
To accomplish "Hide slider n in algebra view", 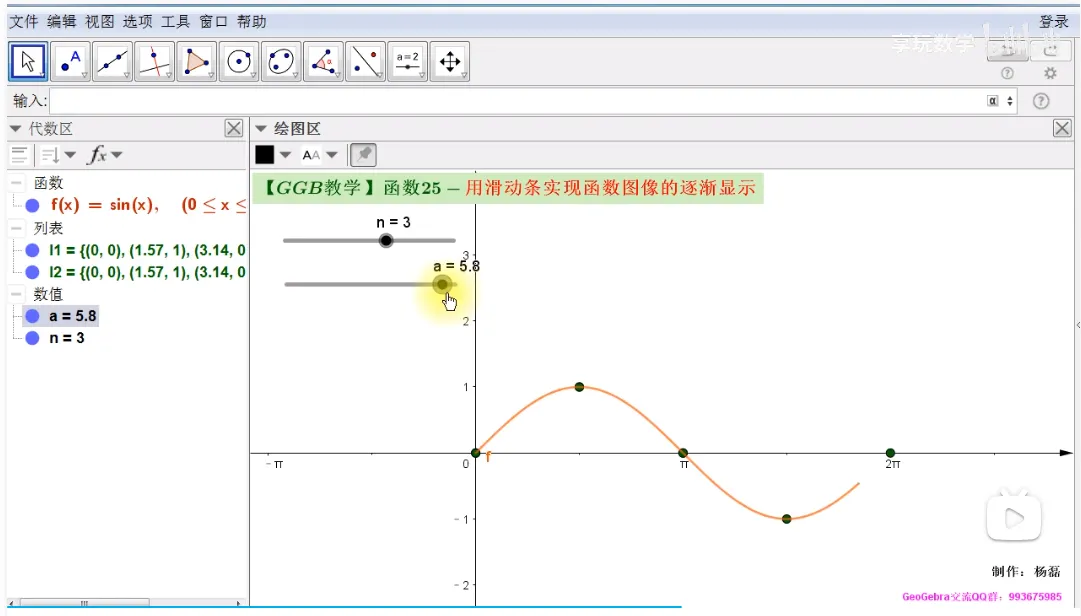I will (x=32, y=338).
